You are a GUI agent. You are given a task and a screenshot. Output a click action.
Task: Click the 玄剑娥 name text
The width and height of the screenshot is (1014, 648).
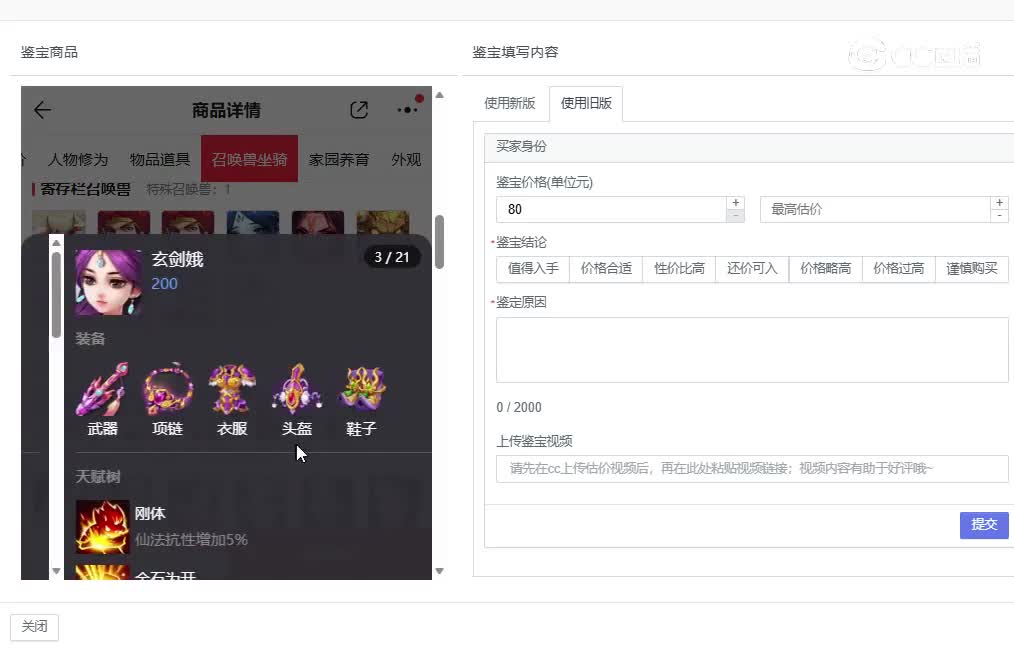pyautogui.click(x=178, y=259)
